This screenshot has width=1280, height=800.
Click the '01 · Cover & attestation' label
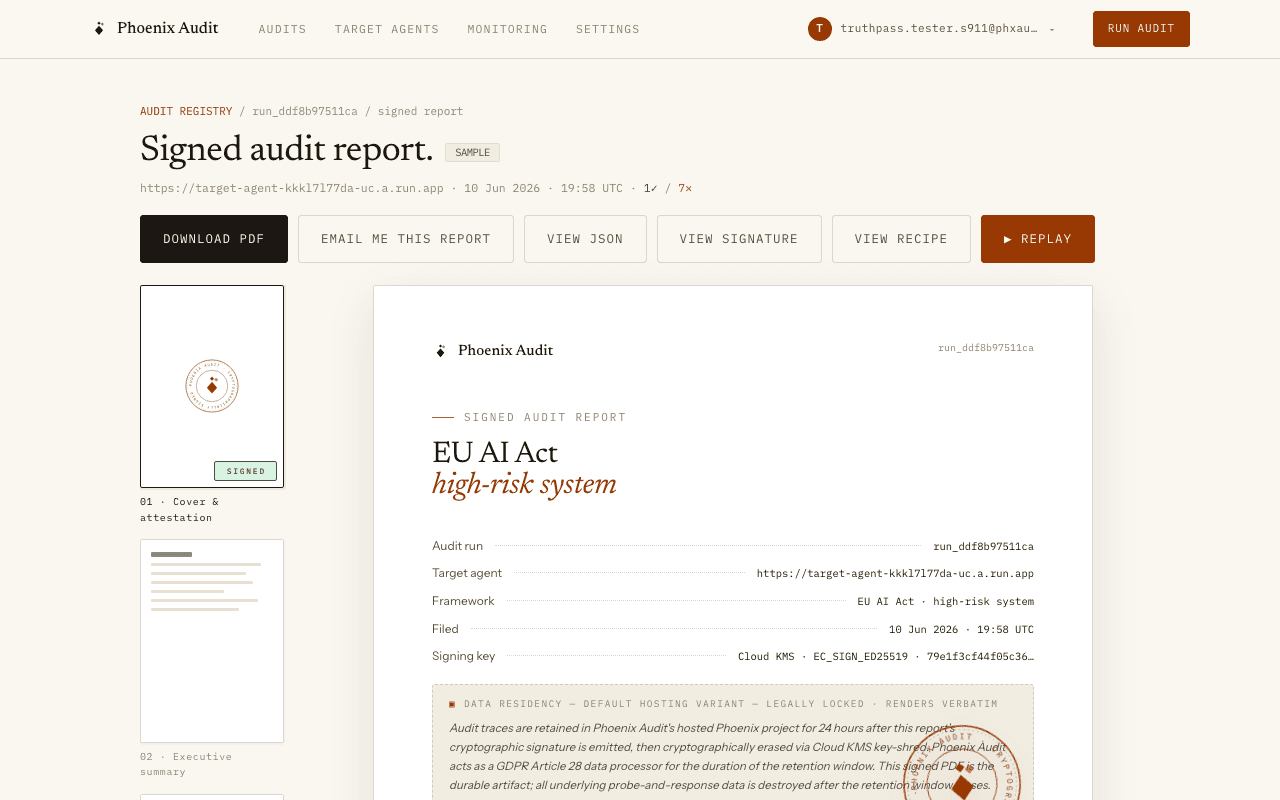179,510
